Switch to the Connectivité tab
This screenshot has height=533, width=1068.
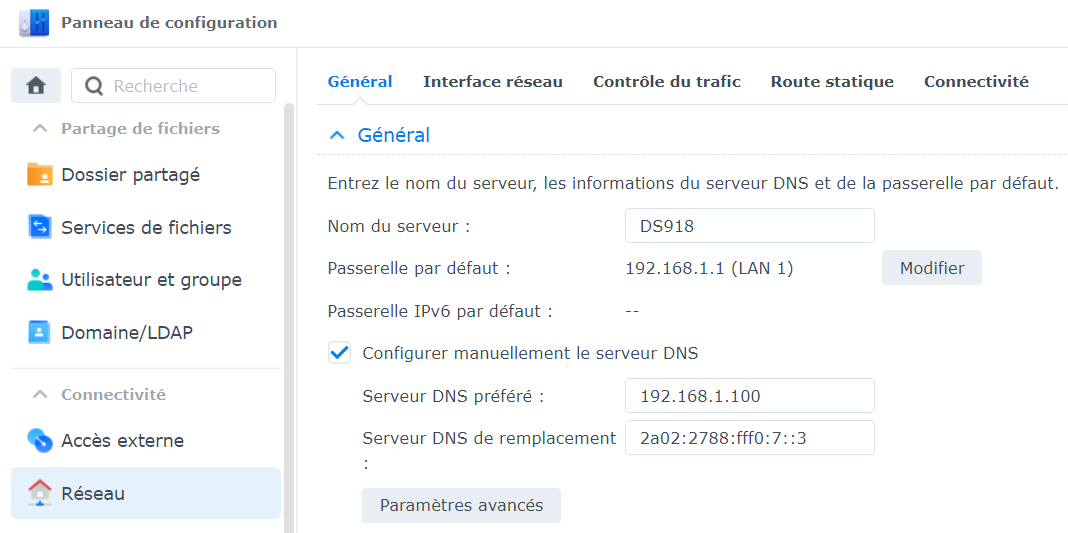[976, 82]
